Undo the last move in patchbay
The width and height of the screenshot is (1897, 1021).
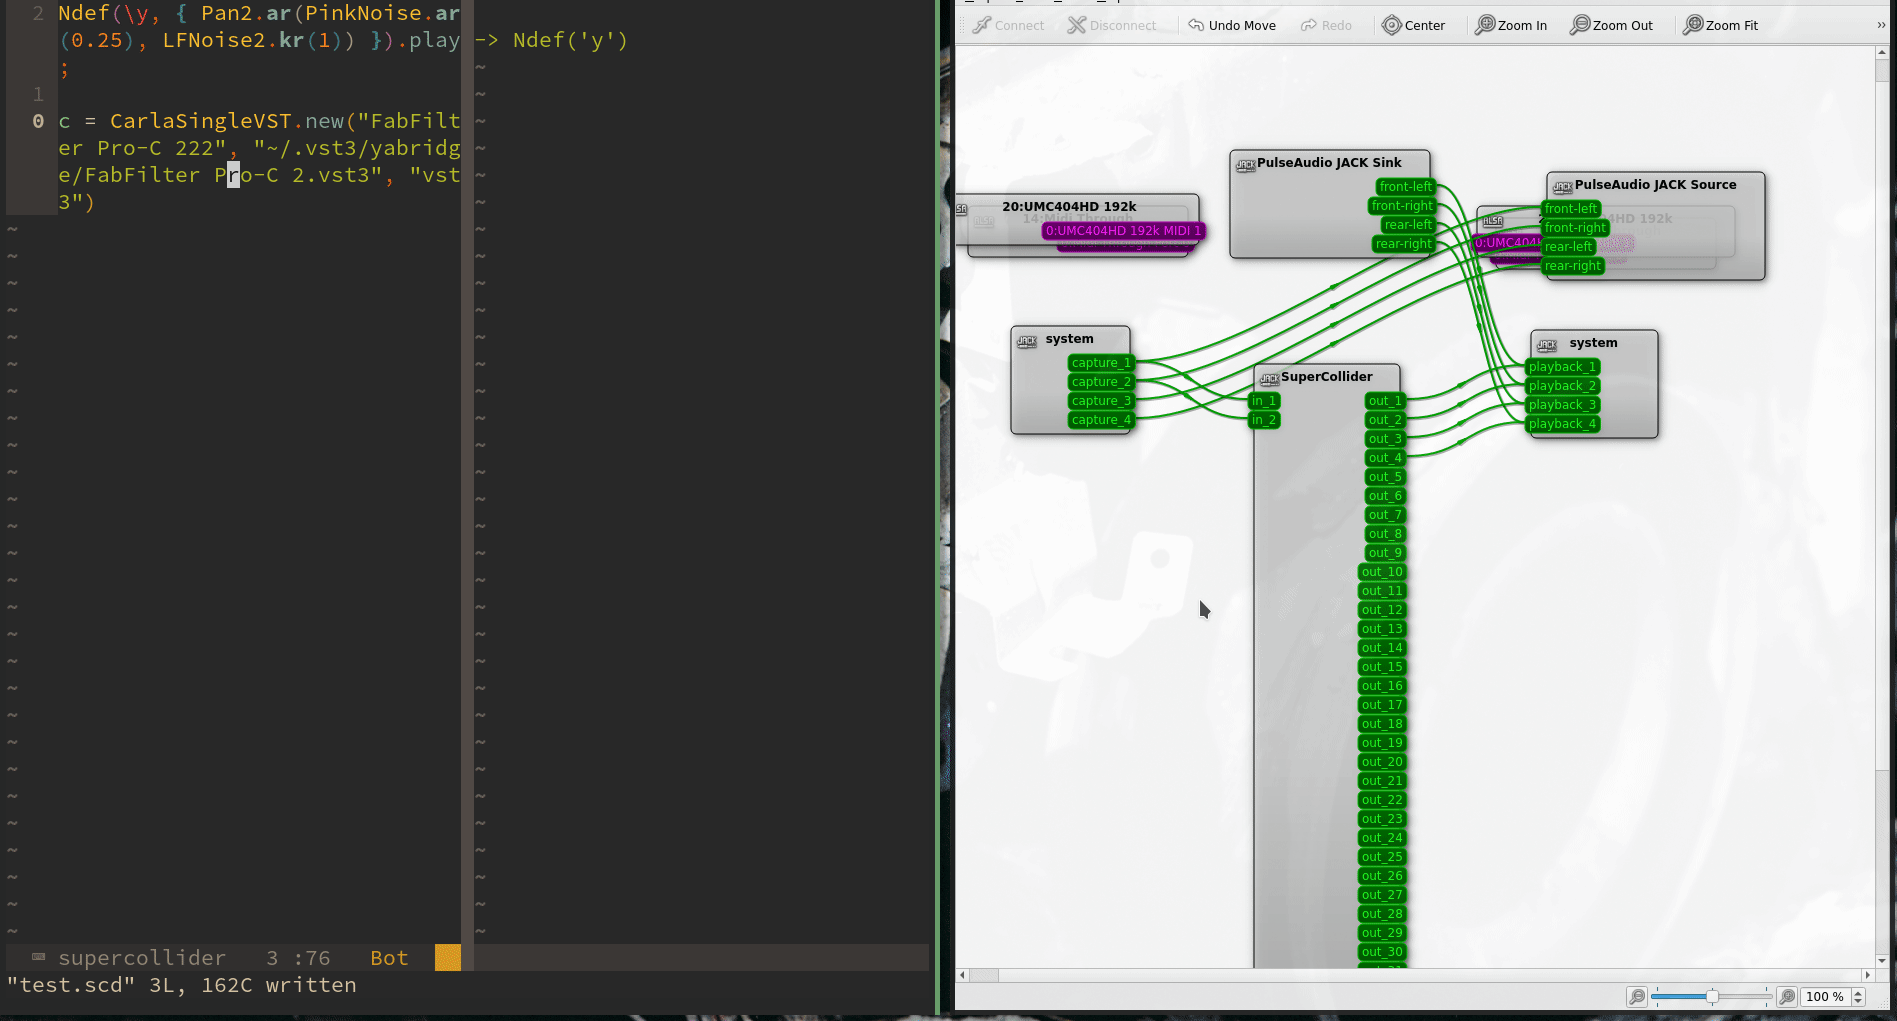[1231, 25]
